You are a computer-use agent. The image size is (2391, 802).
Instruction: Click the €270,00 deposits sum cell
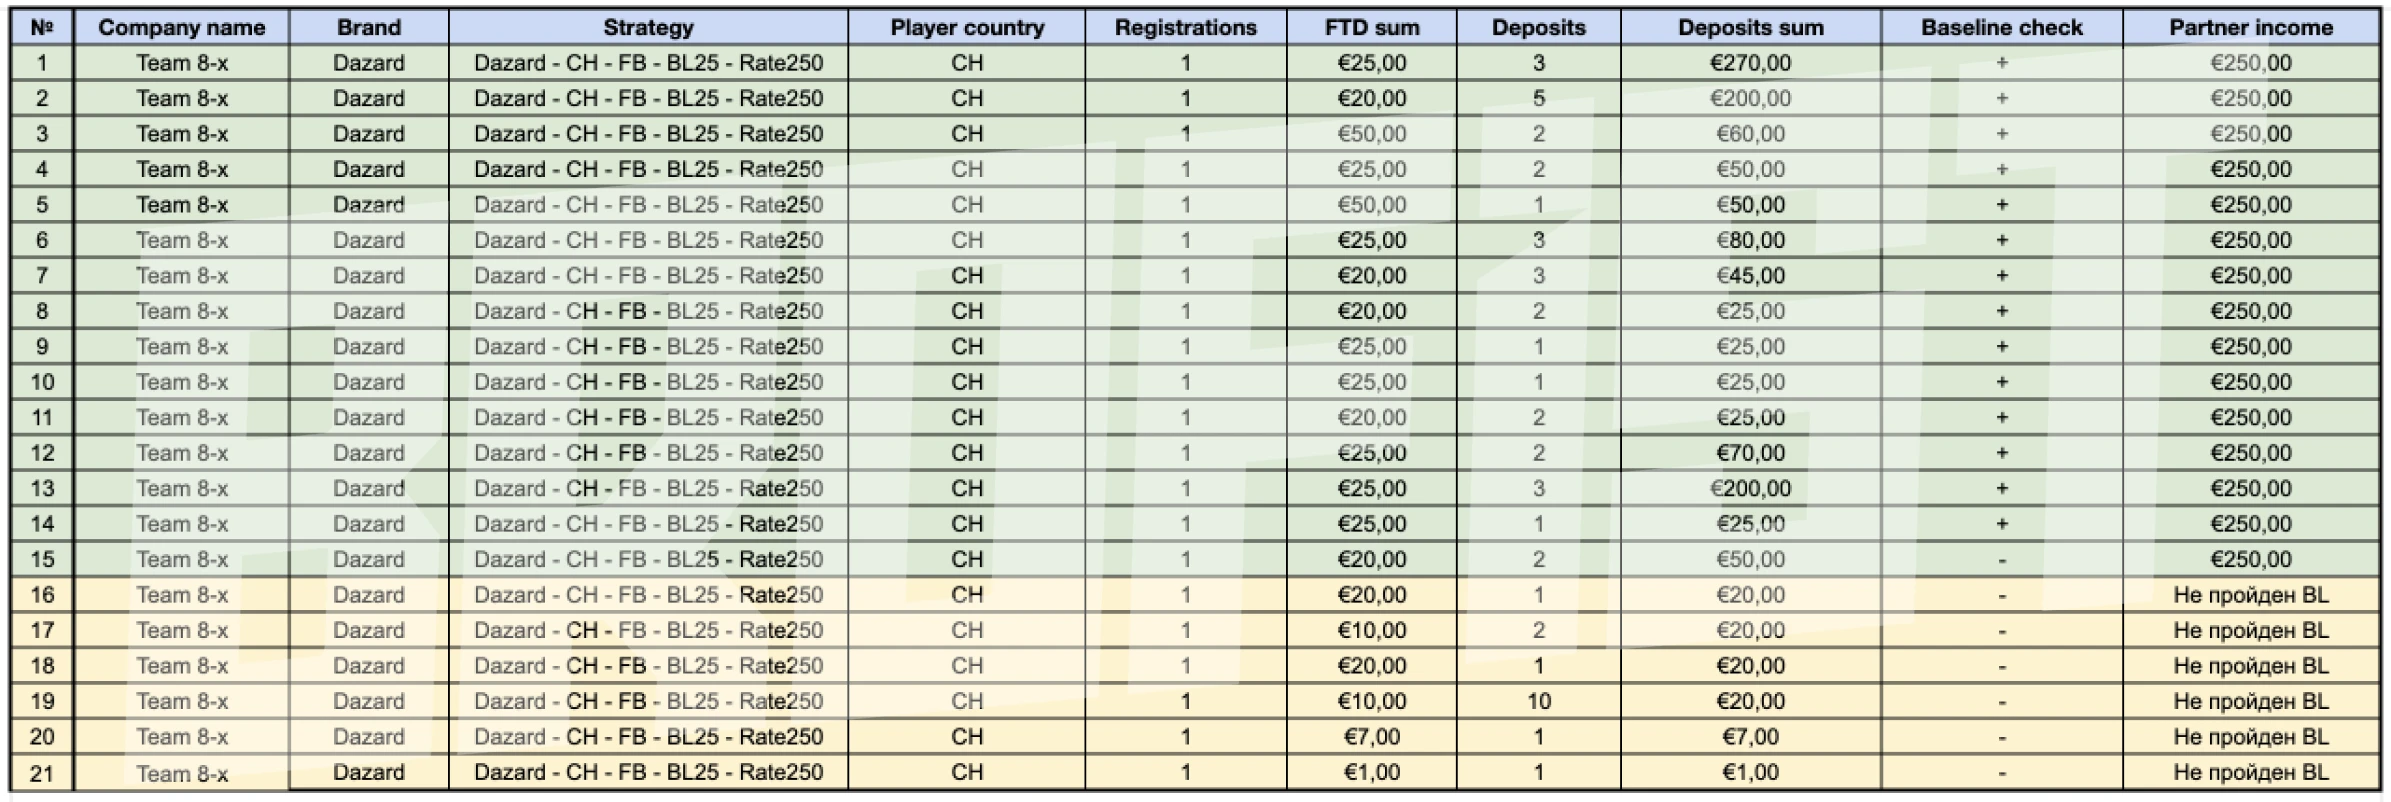click(x=1750, y=63)
